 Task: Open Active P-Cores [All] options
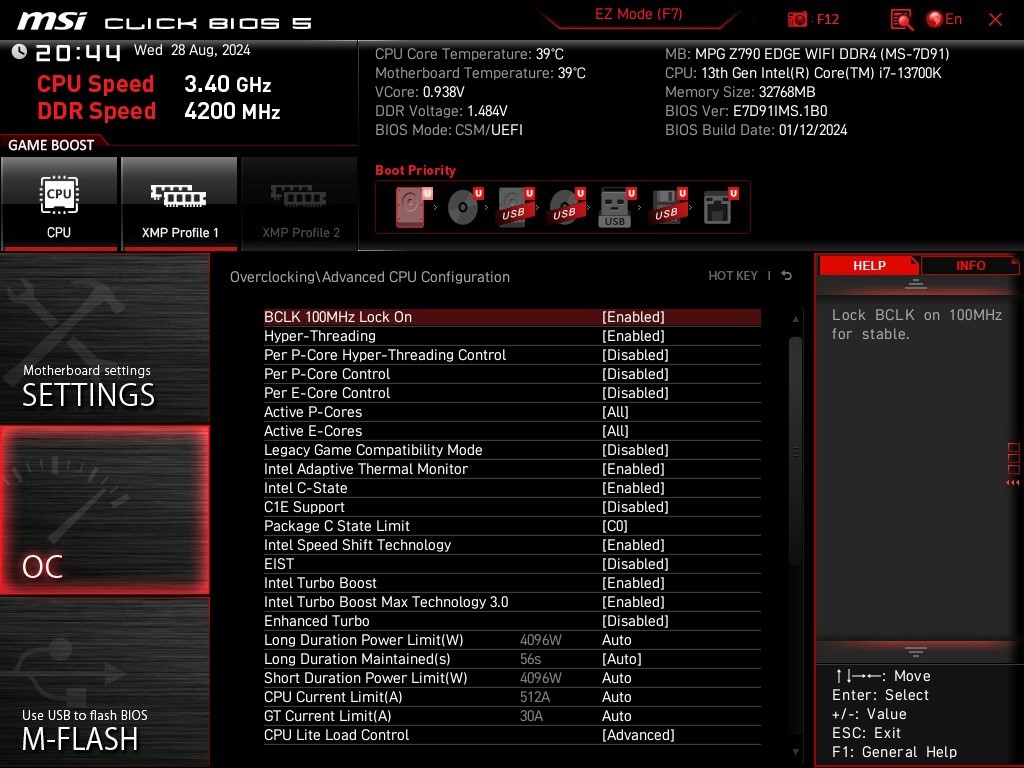pyautogui.click(x=615, y=412)
